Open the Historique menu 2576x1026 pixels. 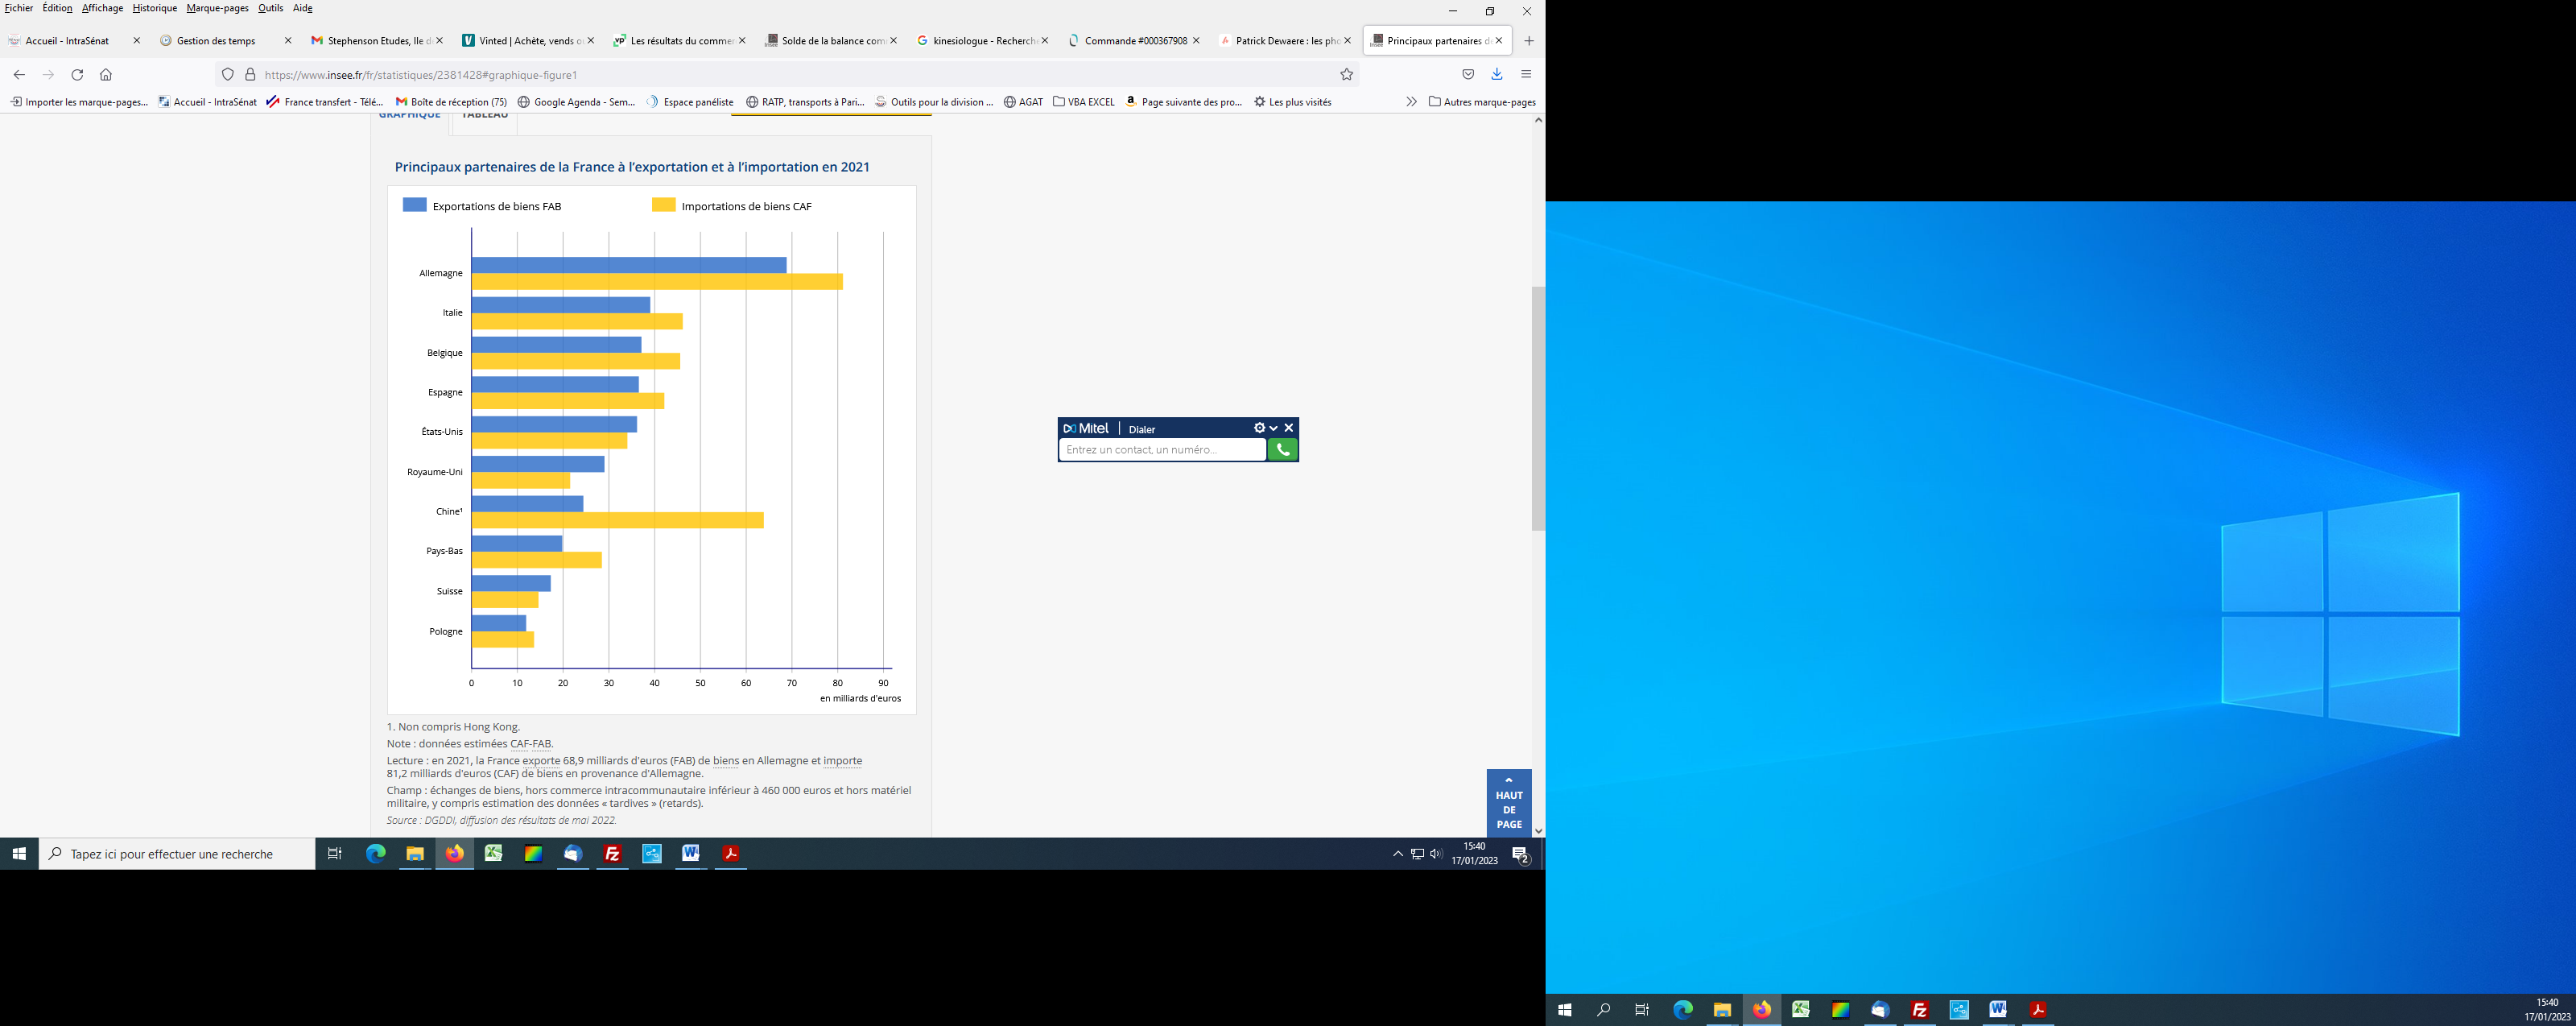[x=154, y=8]
